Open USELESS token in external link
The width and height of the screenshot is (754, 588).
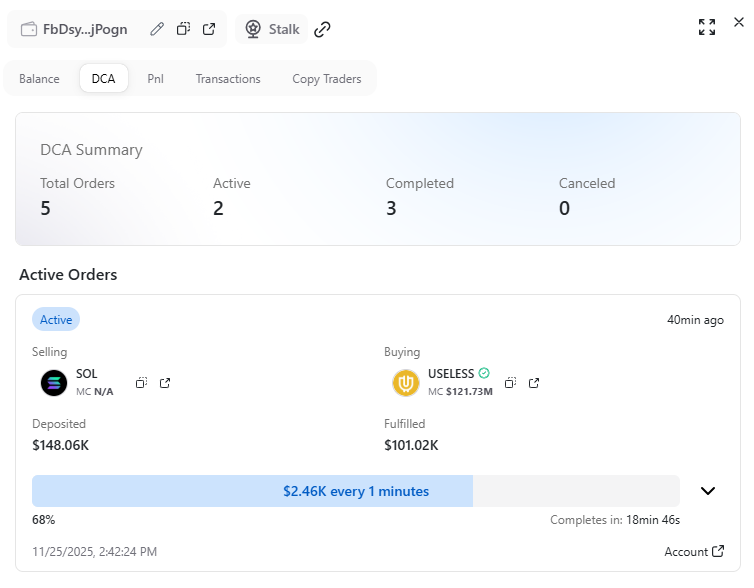pos(534,383)
